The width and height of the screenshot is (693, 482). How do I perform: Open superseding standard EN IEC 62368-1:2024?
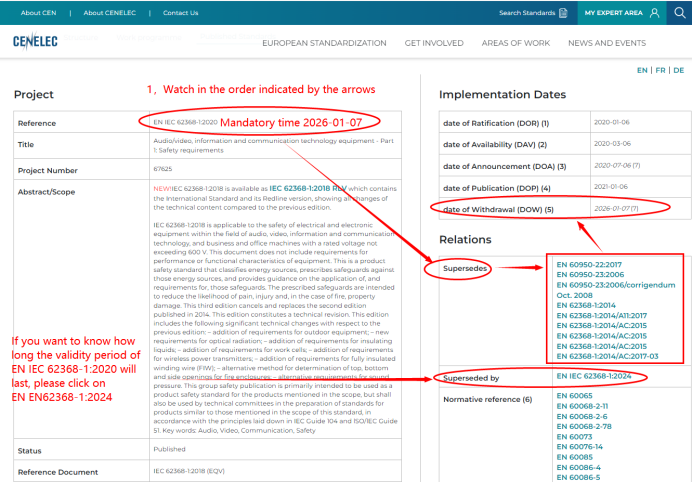(x=597, y=377)
